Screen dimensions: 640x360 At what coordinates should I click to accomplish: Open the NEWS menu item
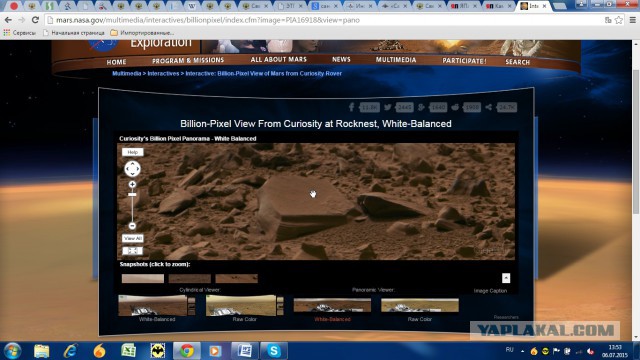coord(341,60)
